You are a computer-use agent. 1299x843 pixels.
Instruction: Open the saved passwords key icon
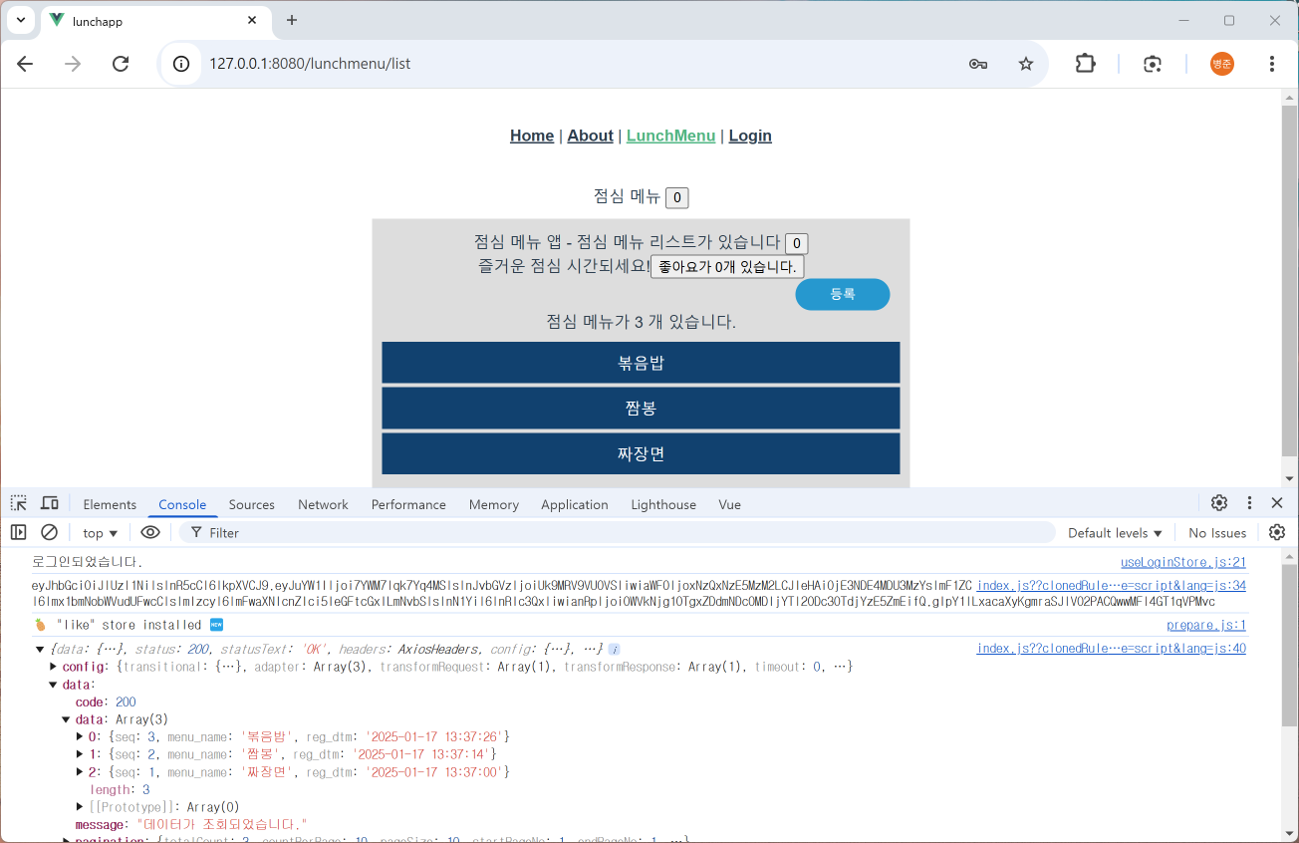pyautogui.click(x=978, y=64)
